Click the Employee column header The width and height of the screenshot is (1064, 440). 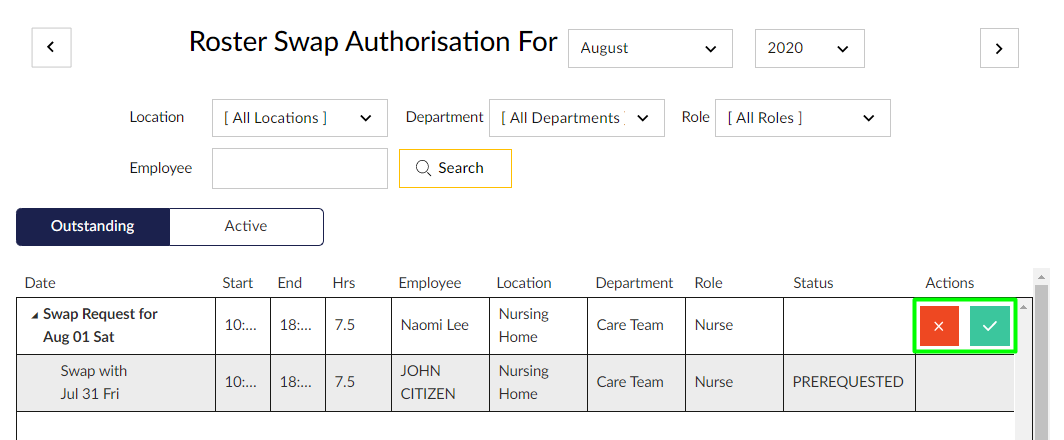(x=430, y=283)
